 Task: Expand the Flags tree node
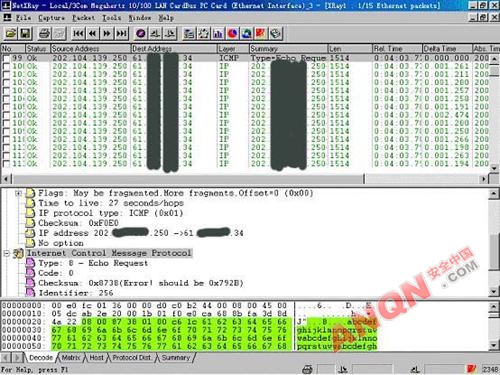pos(18,193)
